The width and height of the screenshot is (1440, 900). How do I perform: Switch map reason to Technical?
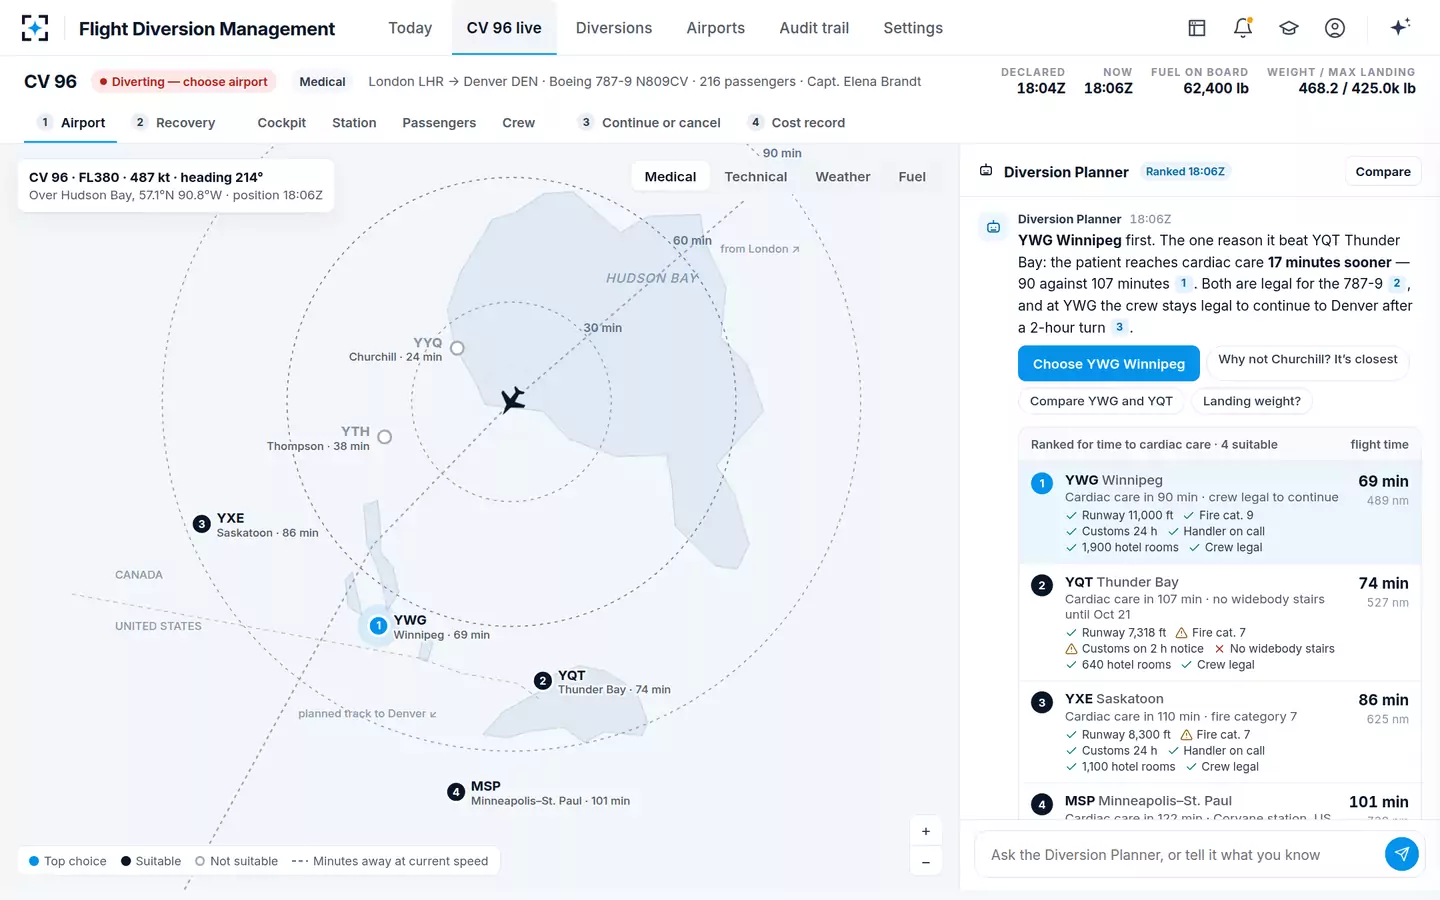pos(756,177)
